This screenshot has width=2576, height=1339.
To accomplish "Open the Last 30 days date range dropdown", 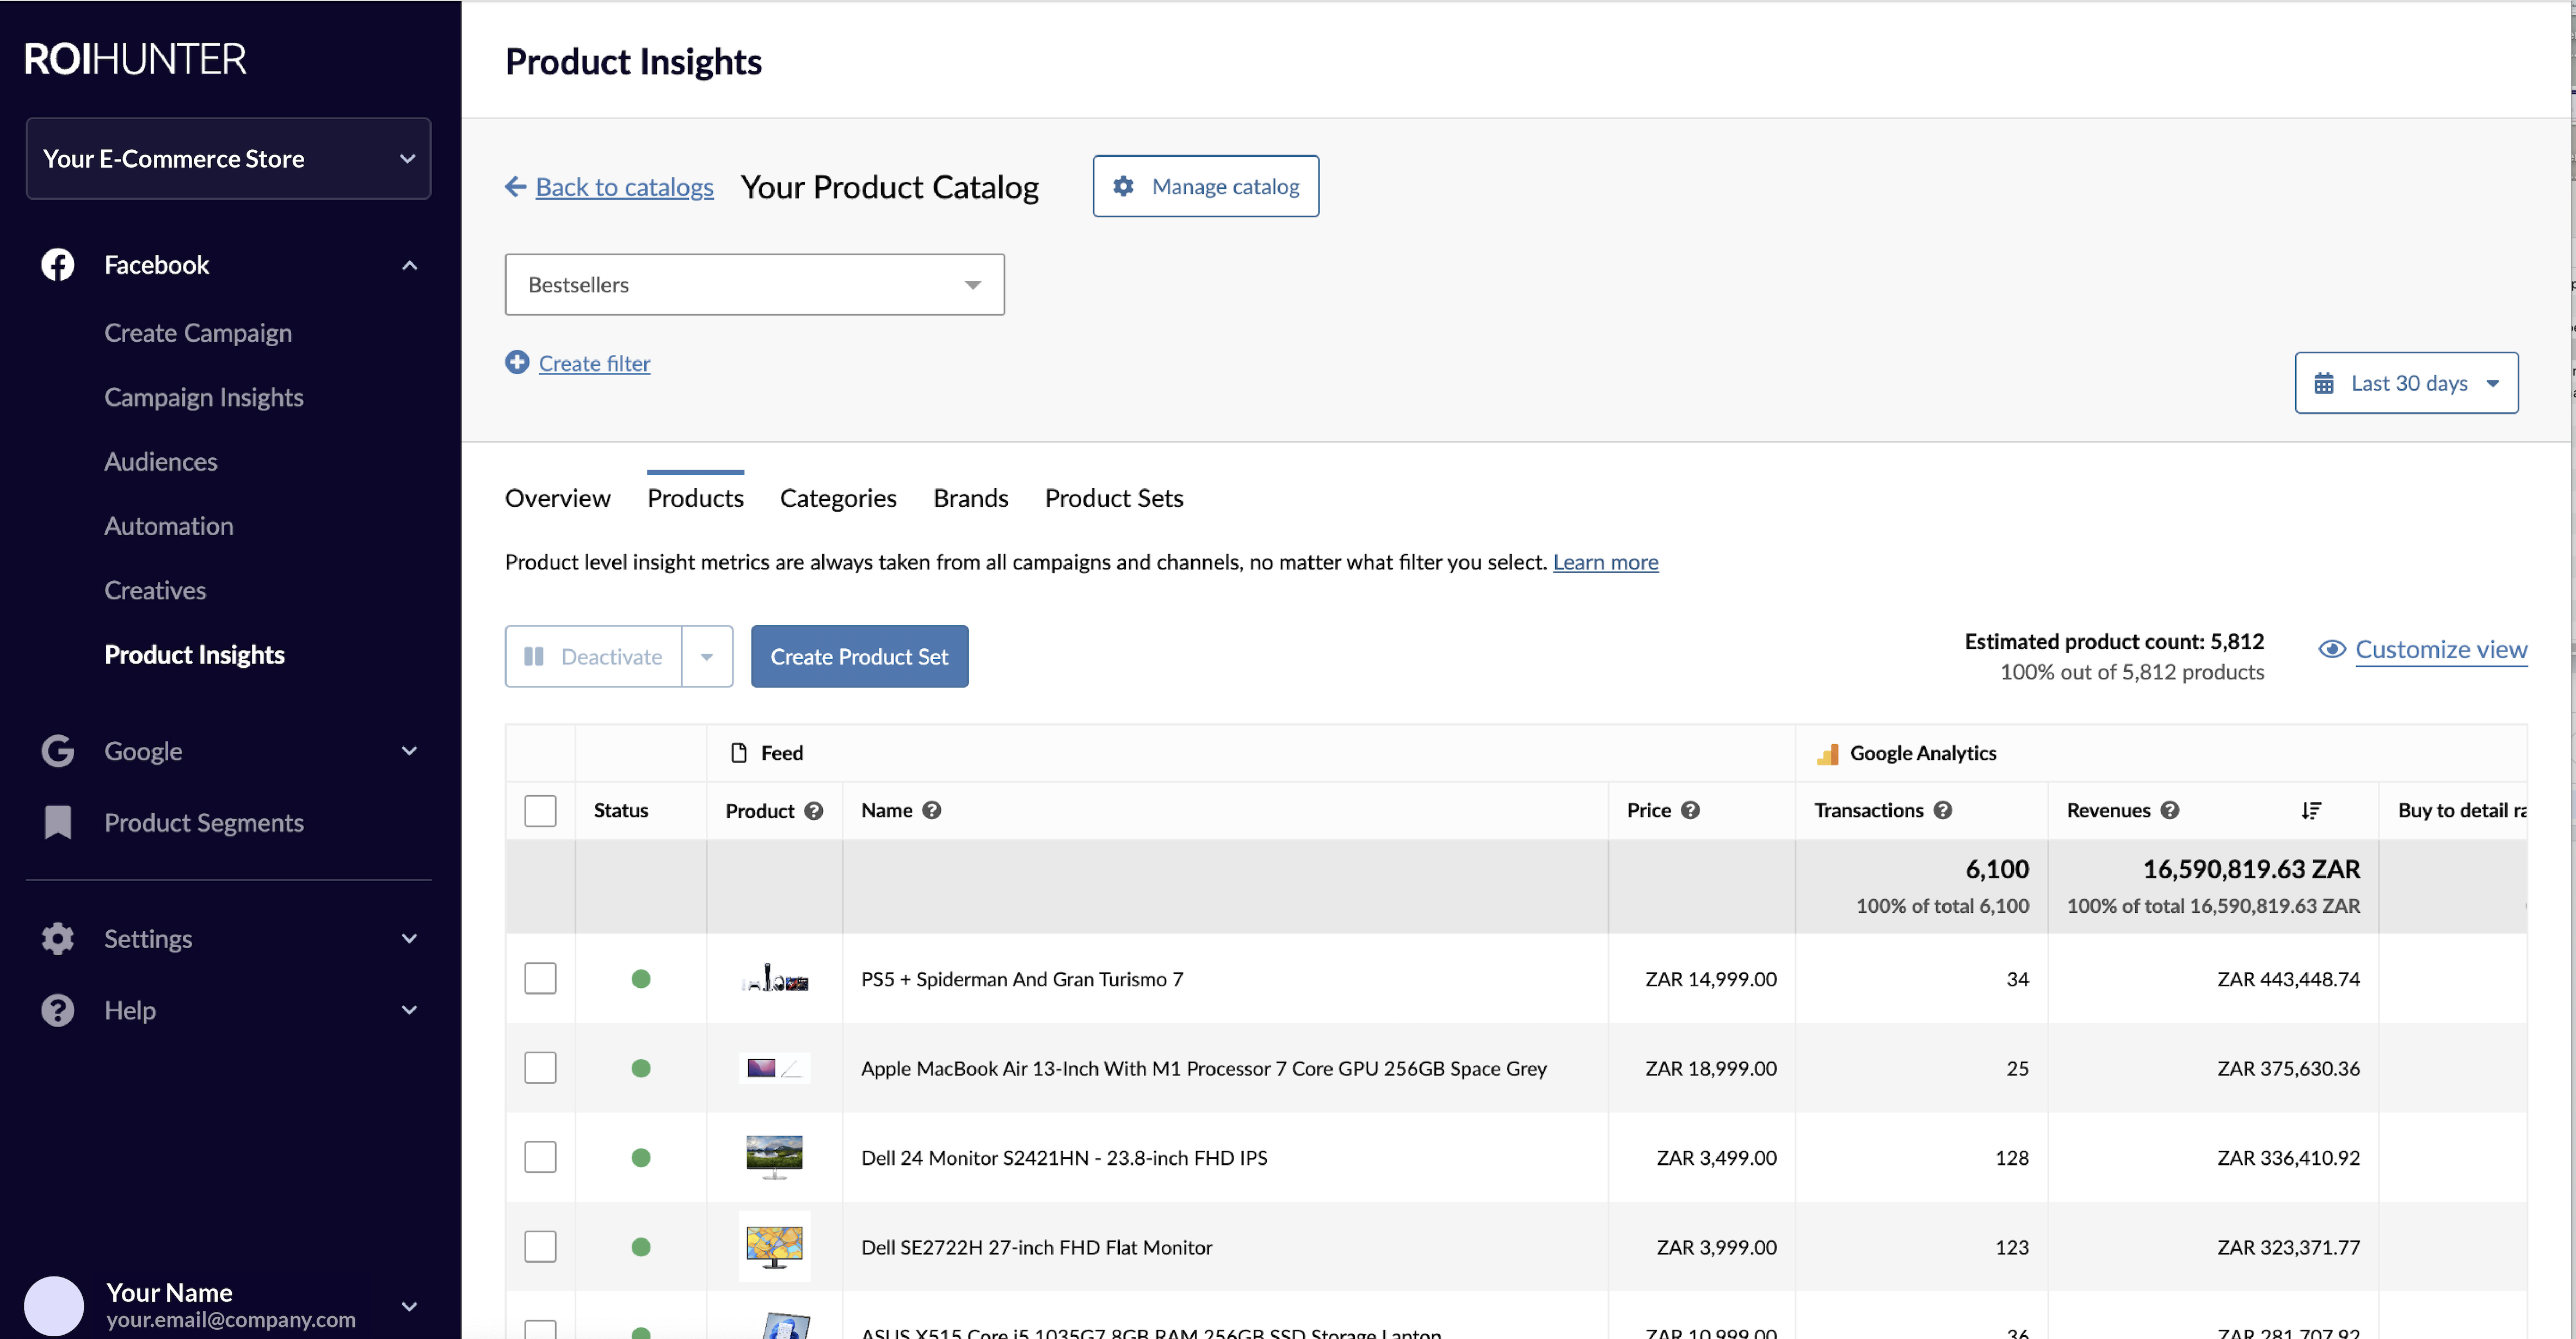I will [2405, 383].
